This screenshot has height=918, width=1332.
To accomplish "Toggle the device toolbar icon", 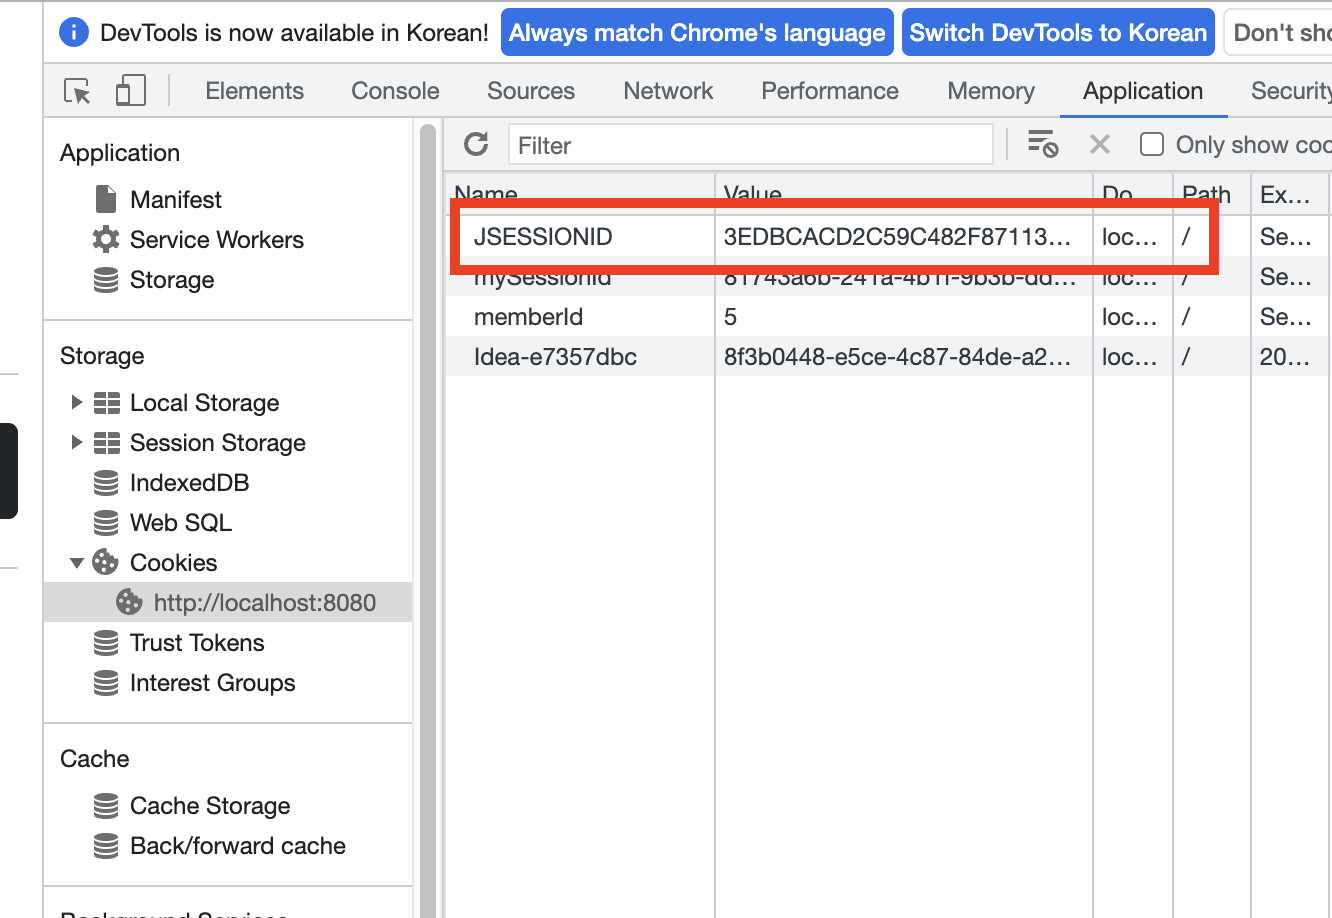I will coord(131,91).
